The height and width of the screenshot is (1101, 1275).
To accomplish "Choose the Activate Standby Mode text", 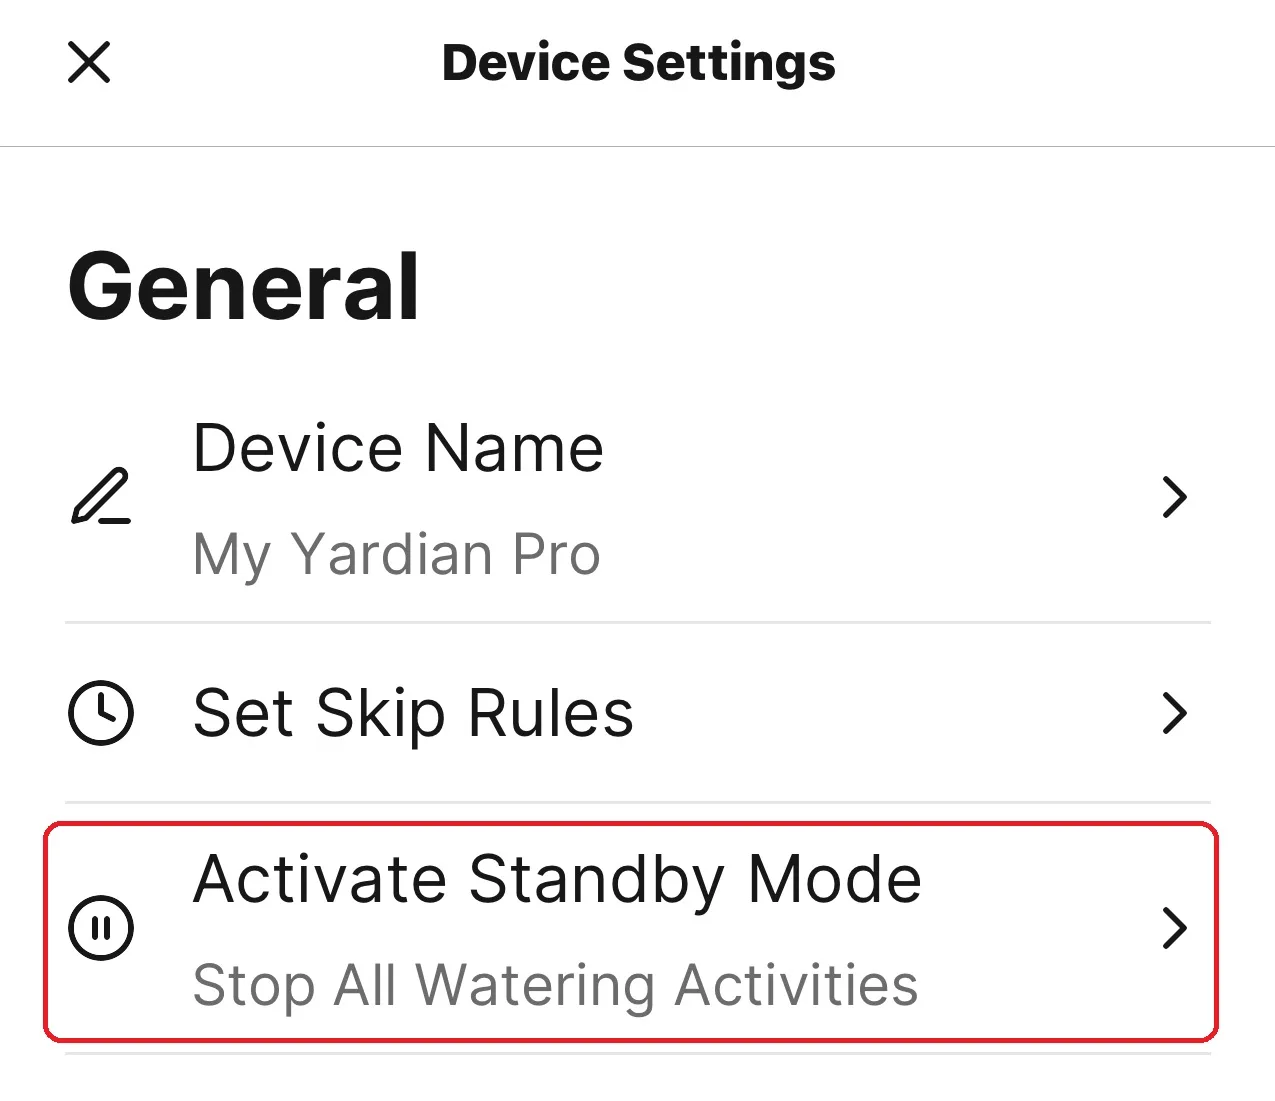I will (x=557, y=880).
